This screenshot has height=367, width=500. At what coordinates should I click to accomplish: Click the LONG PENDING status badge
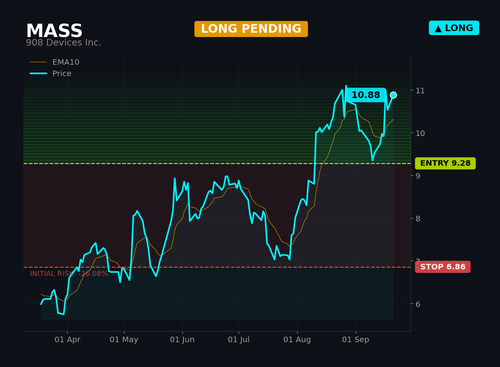point(251,29)
